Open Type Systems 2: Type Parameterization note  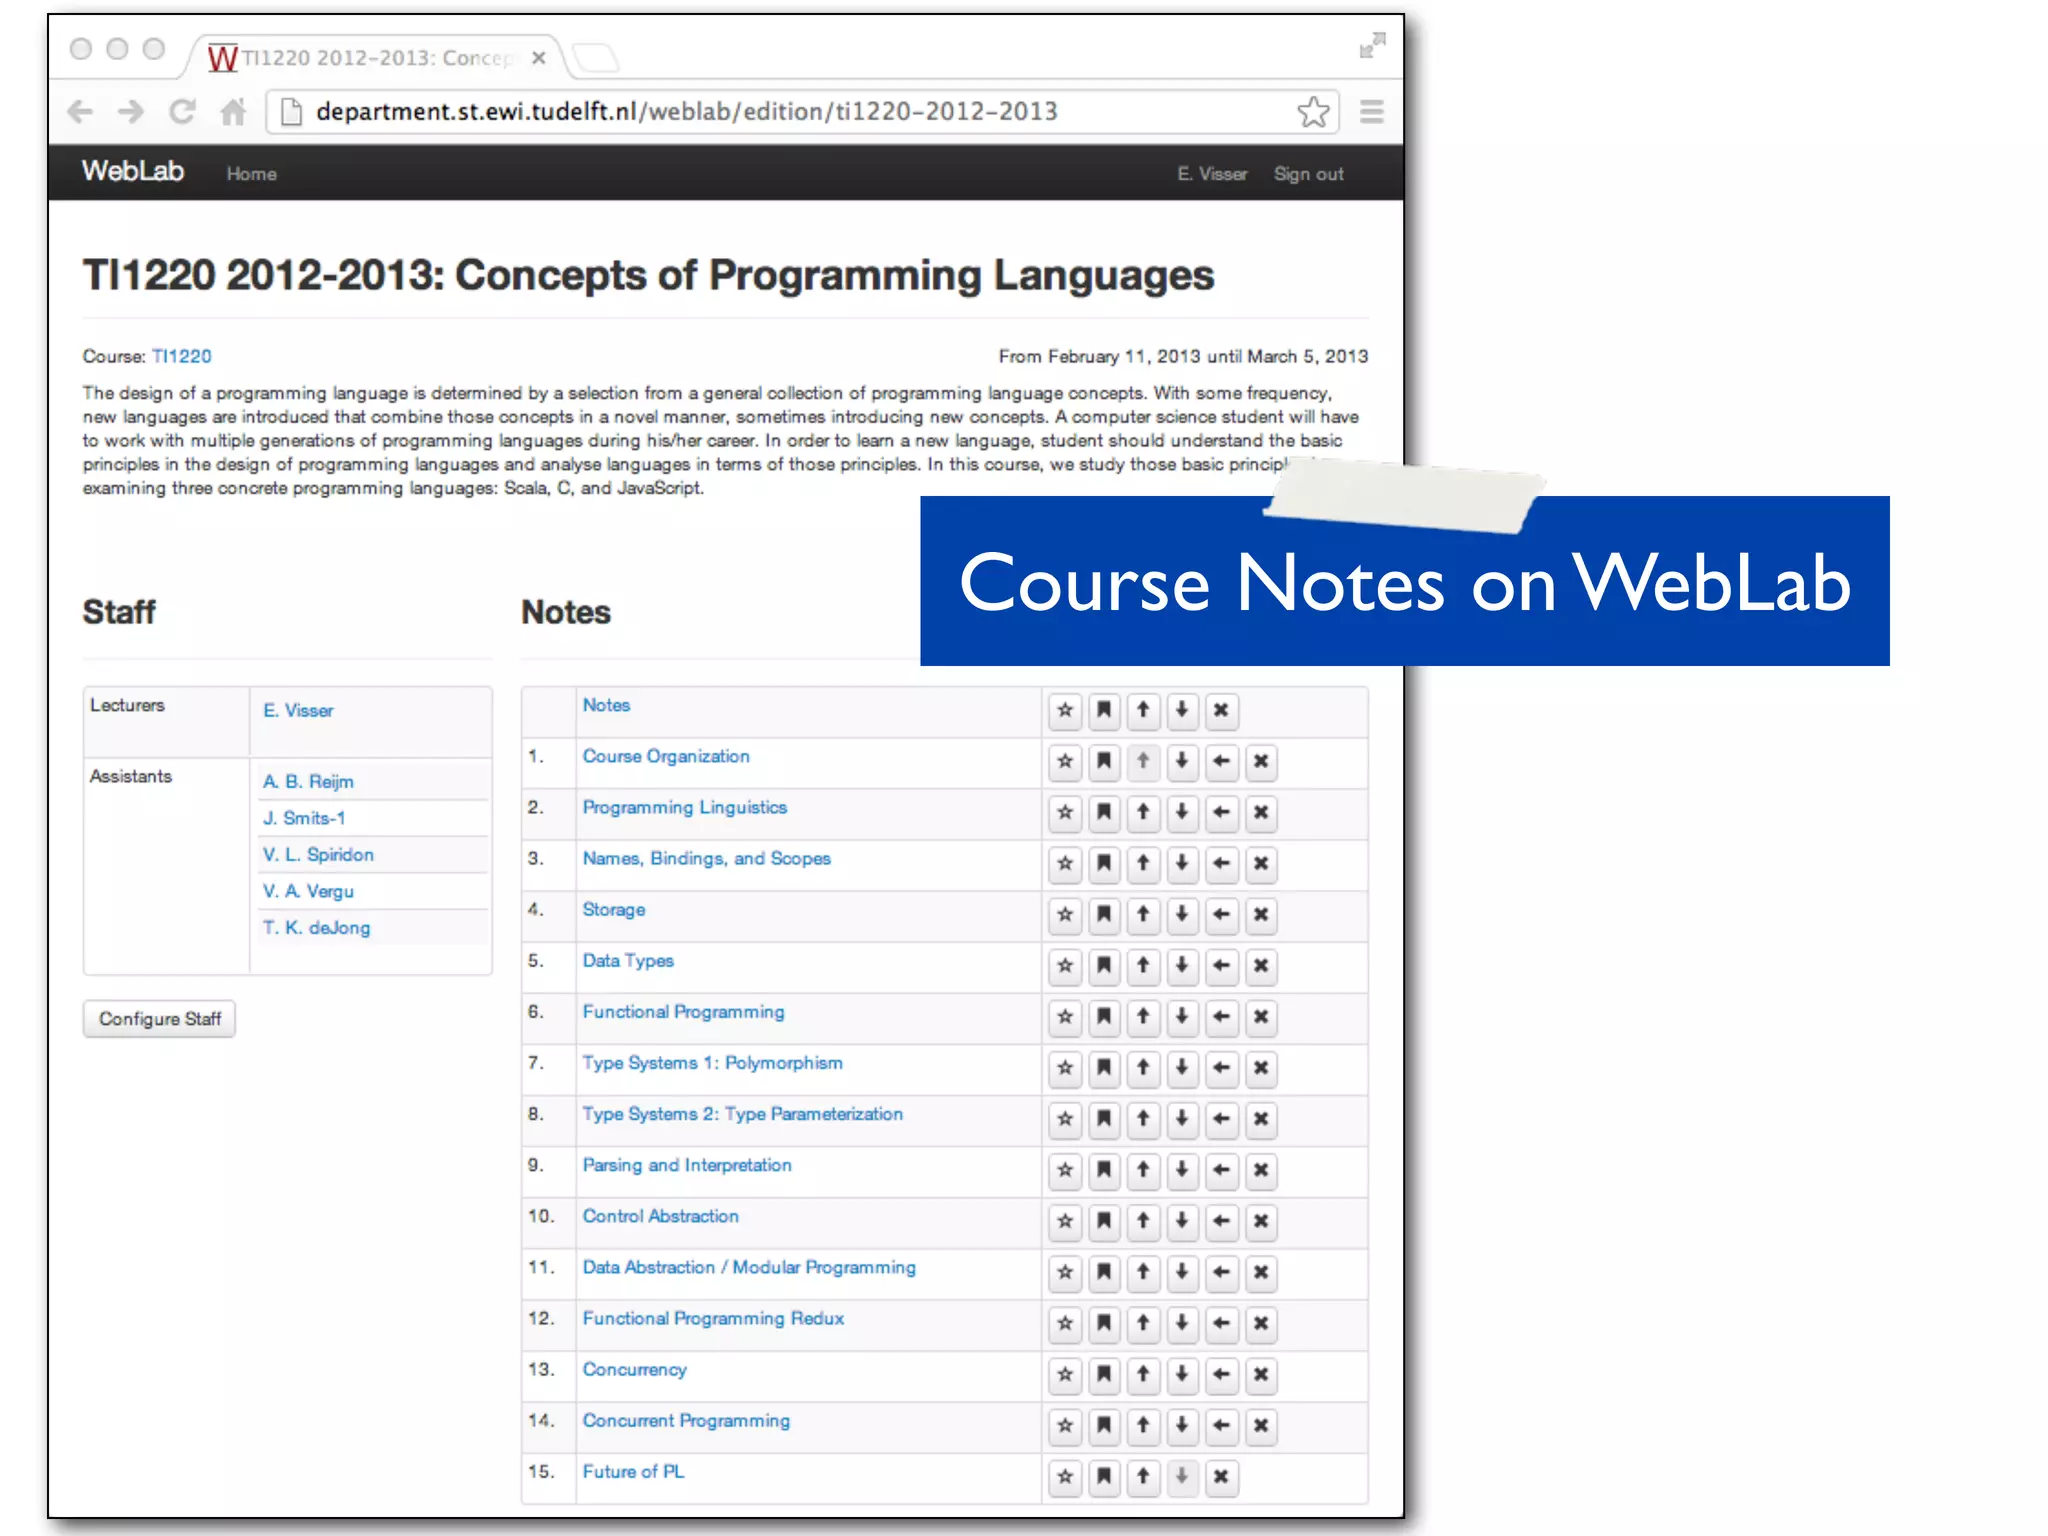(x=743, y=1114)
